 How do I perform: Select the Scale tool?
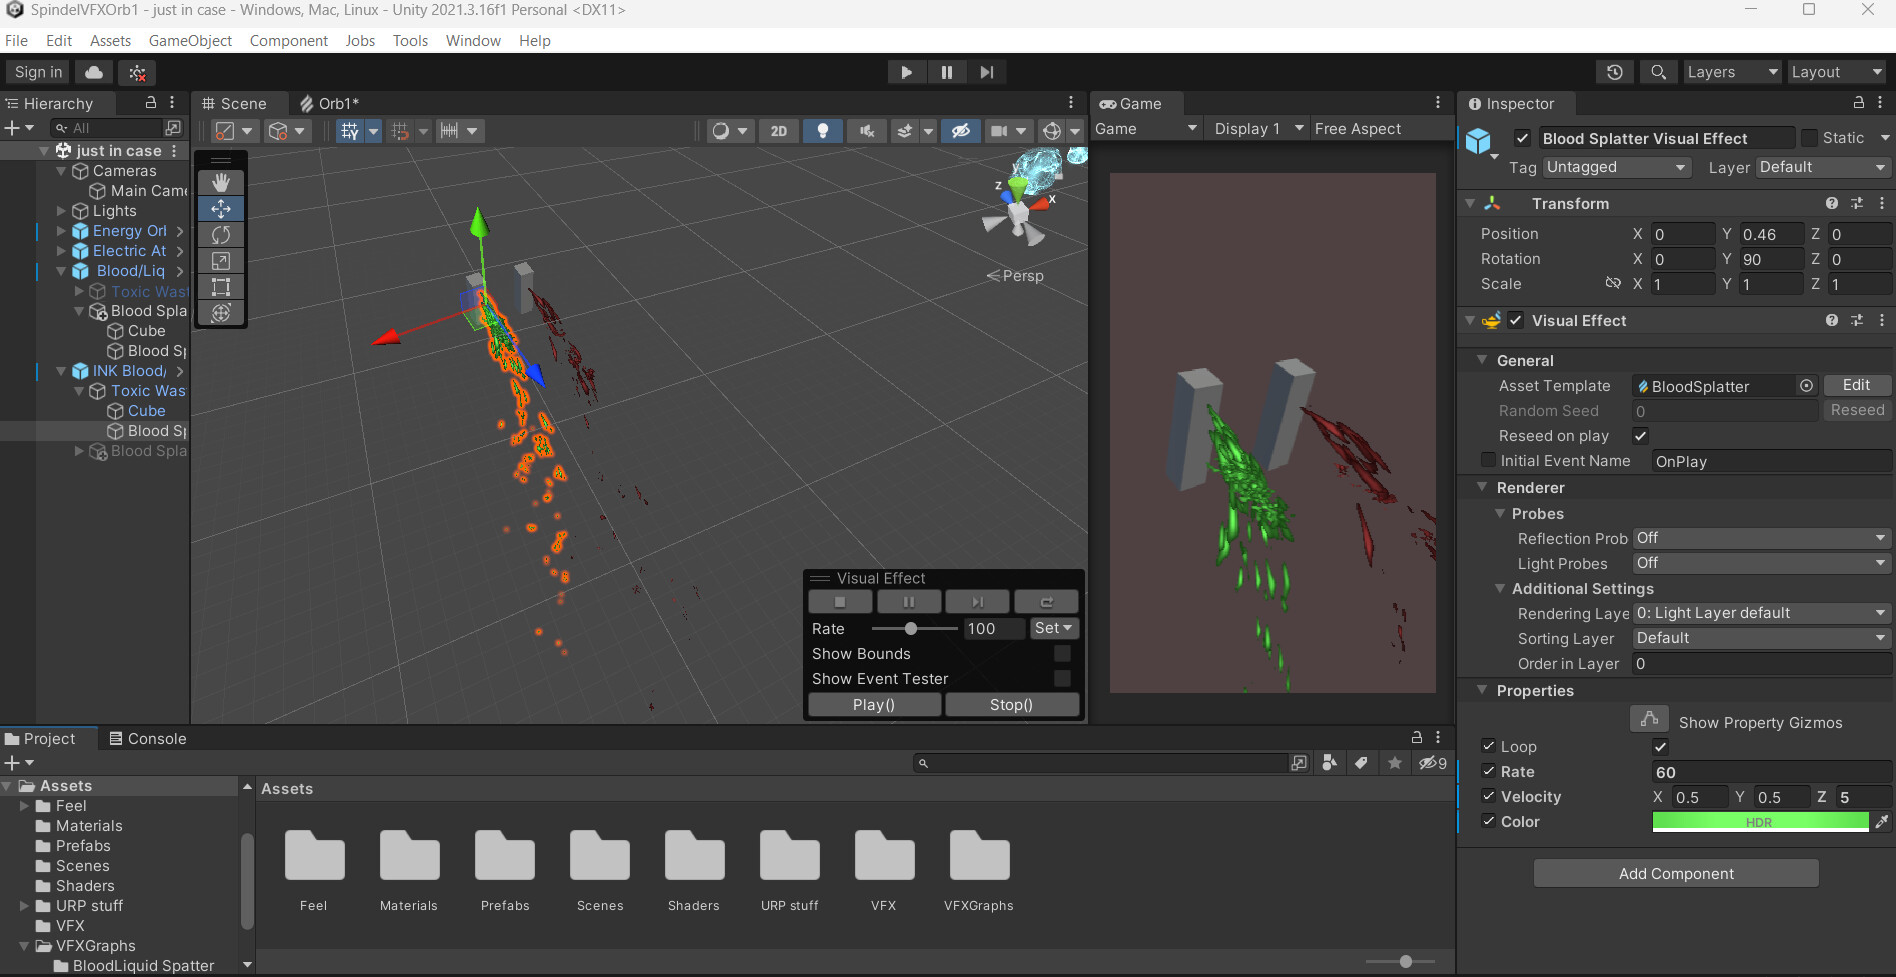pyautogui.click(x=220, y=261)
